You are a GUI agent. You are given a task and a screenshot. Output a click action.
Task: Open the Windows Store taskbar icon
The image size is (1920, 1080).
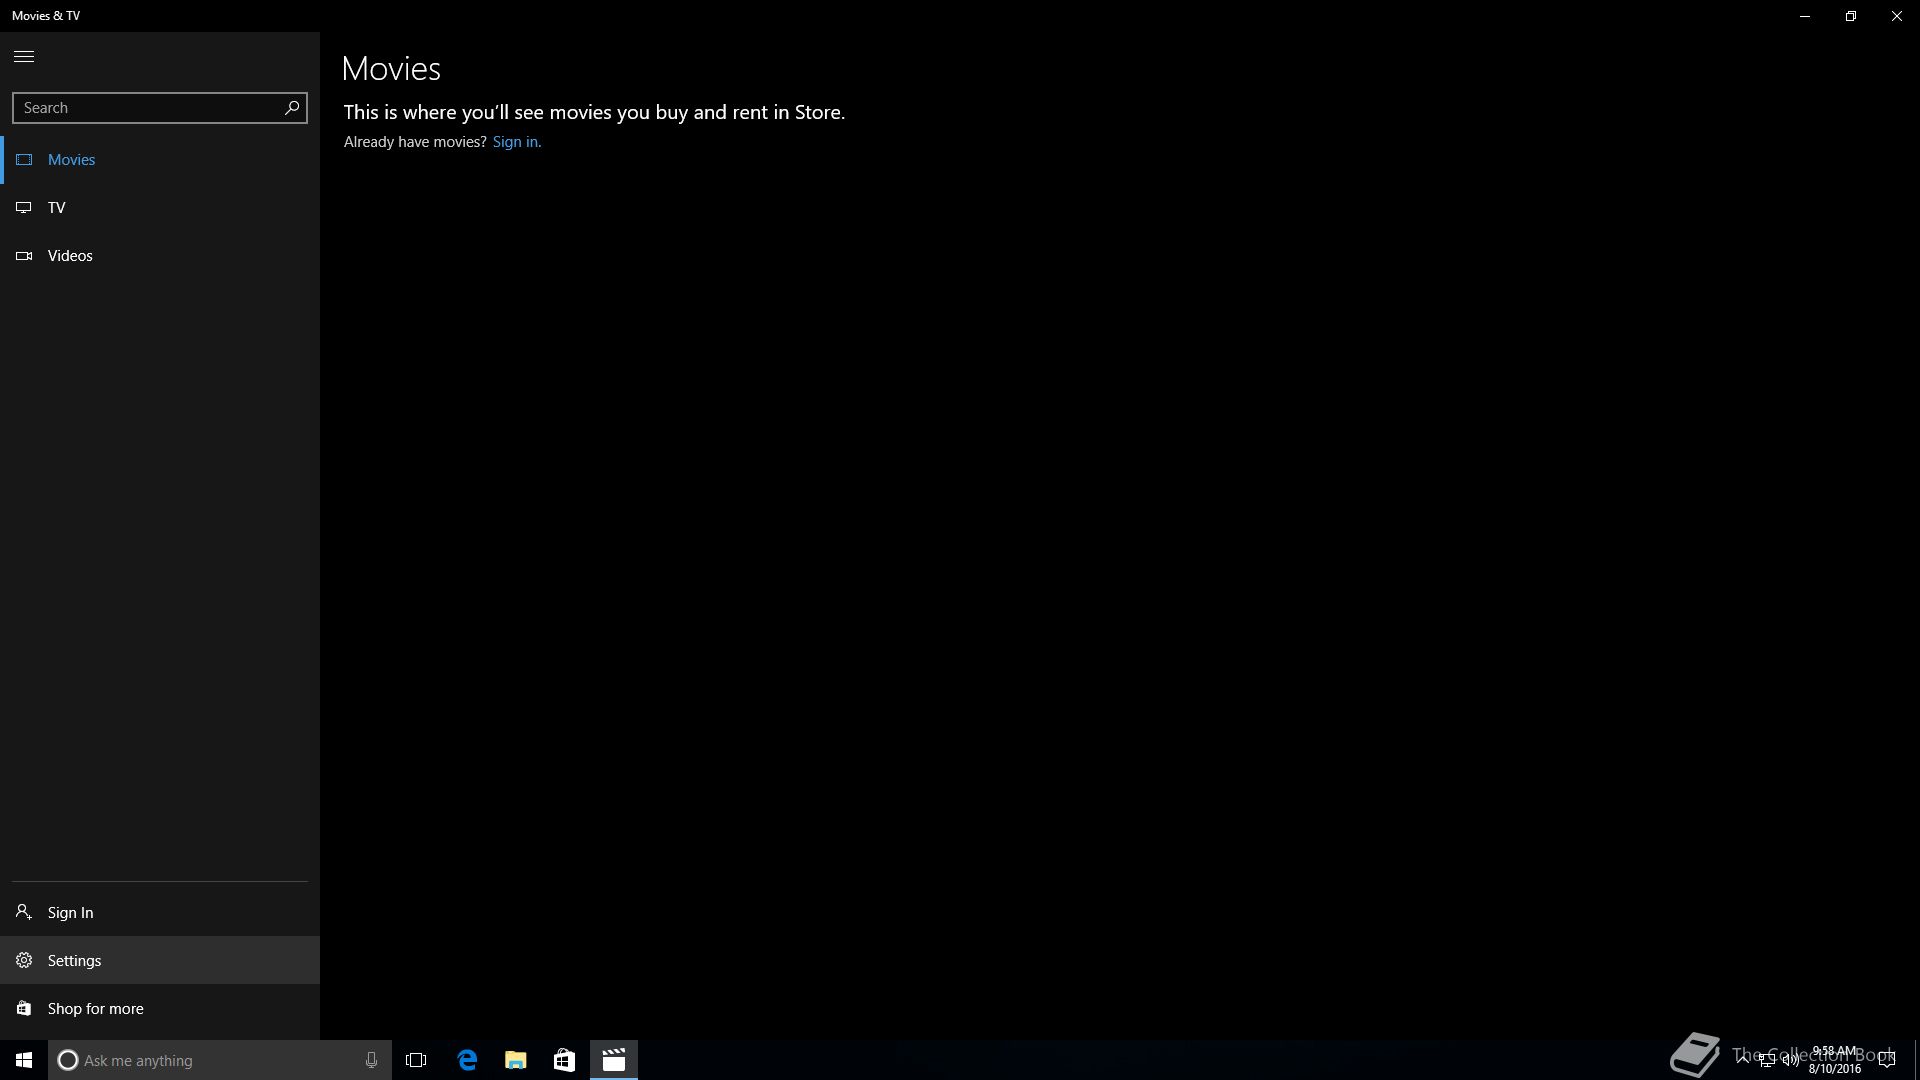tap(564, 1060)
